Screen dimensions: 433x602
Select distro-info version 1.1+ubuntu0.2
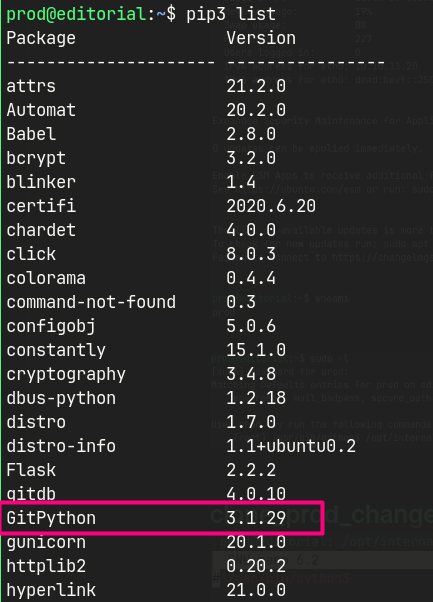[x=291, y=446]
